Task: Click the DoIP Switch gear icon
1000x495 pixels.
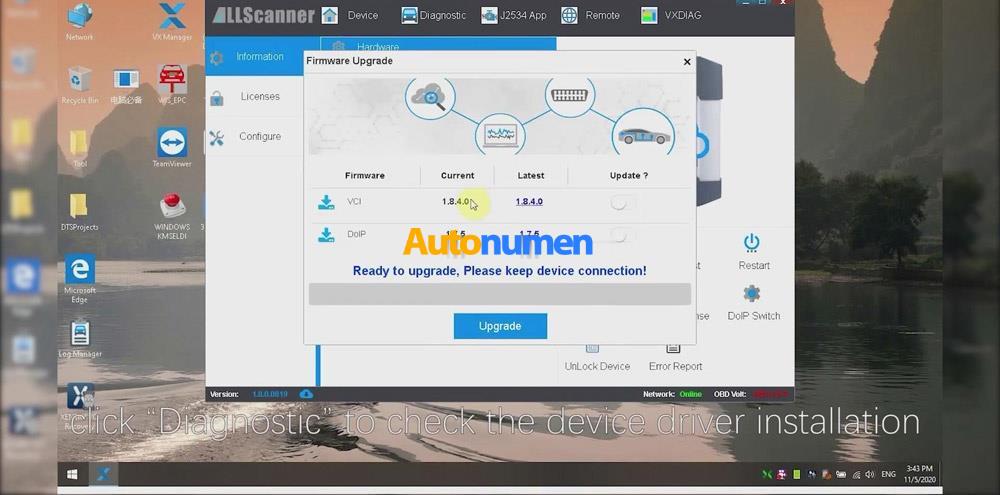Action: 751,293
